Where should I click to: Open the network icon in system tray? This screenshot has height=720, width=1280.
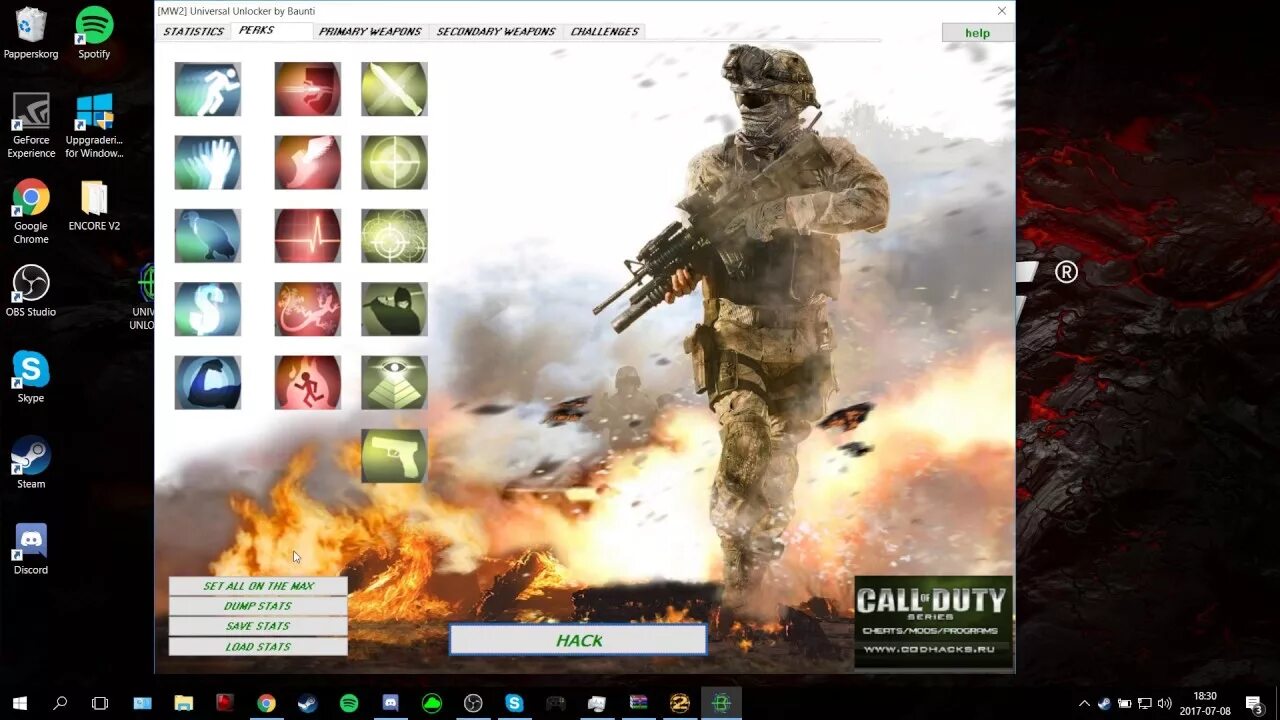1145,703
